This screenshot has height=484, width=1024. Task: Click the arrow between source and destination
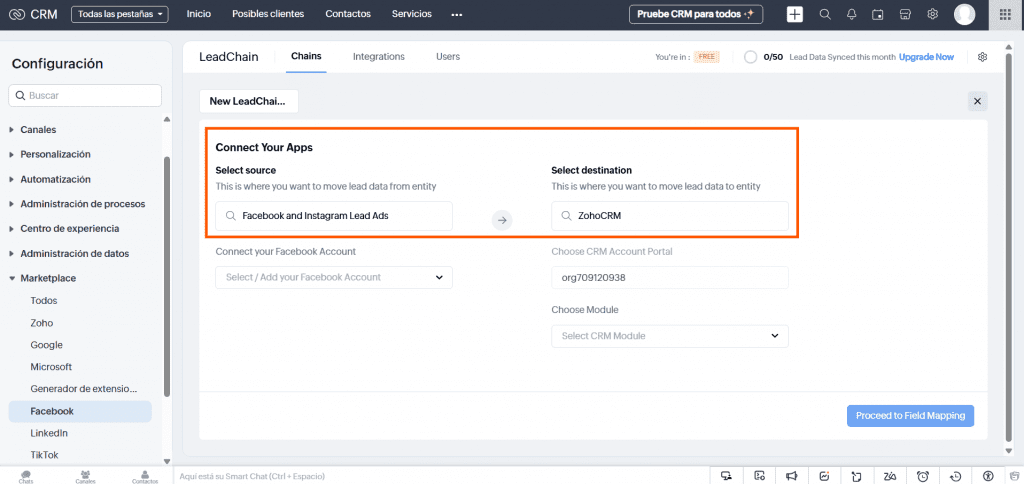click(x=502, y=220)
